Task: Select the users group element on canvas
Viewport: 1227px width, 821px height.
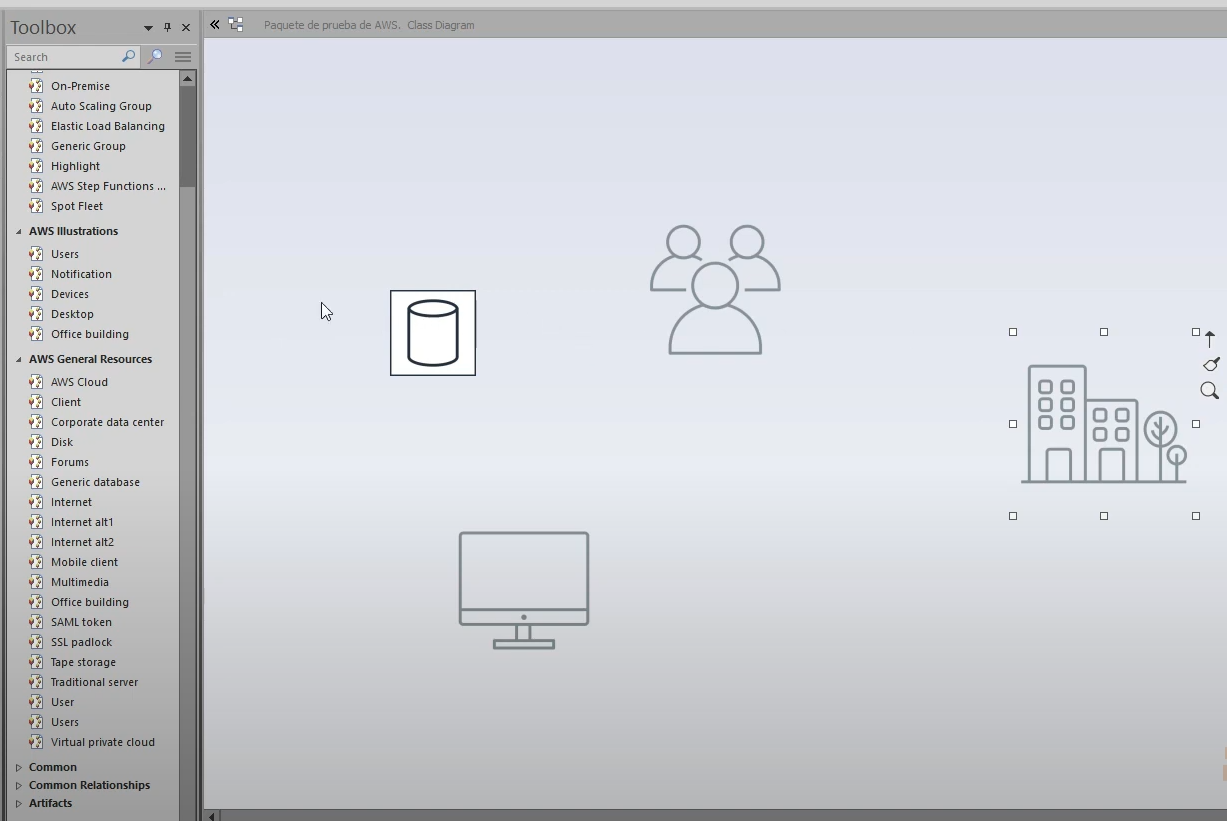Action: point(715,290)
